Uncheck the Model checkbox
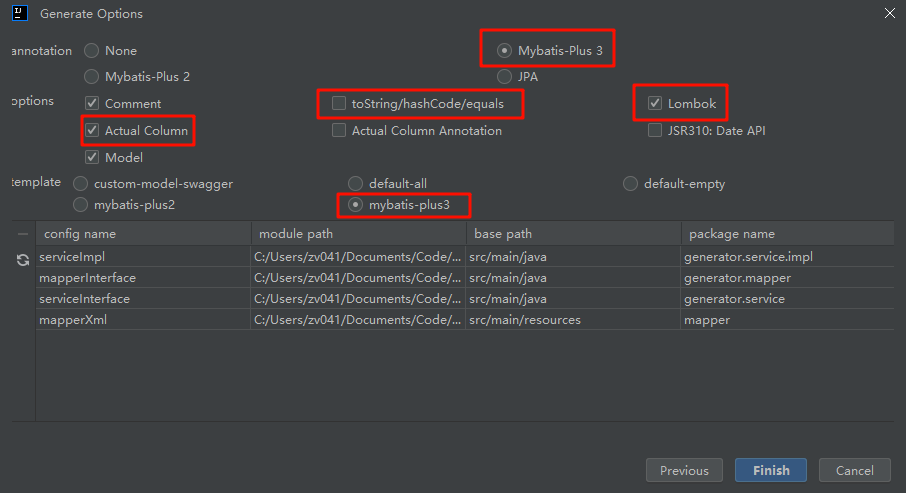The height and width of the screenshot is (493, 906). point(92,157)
